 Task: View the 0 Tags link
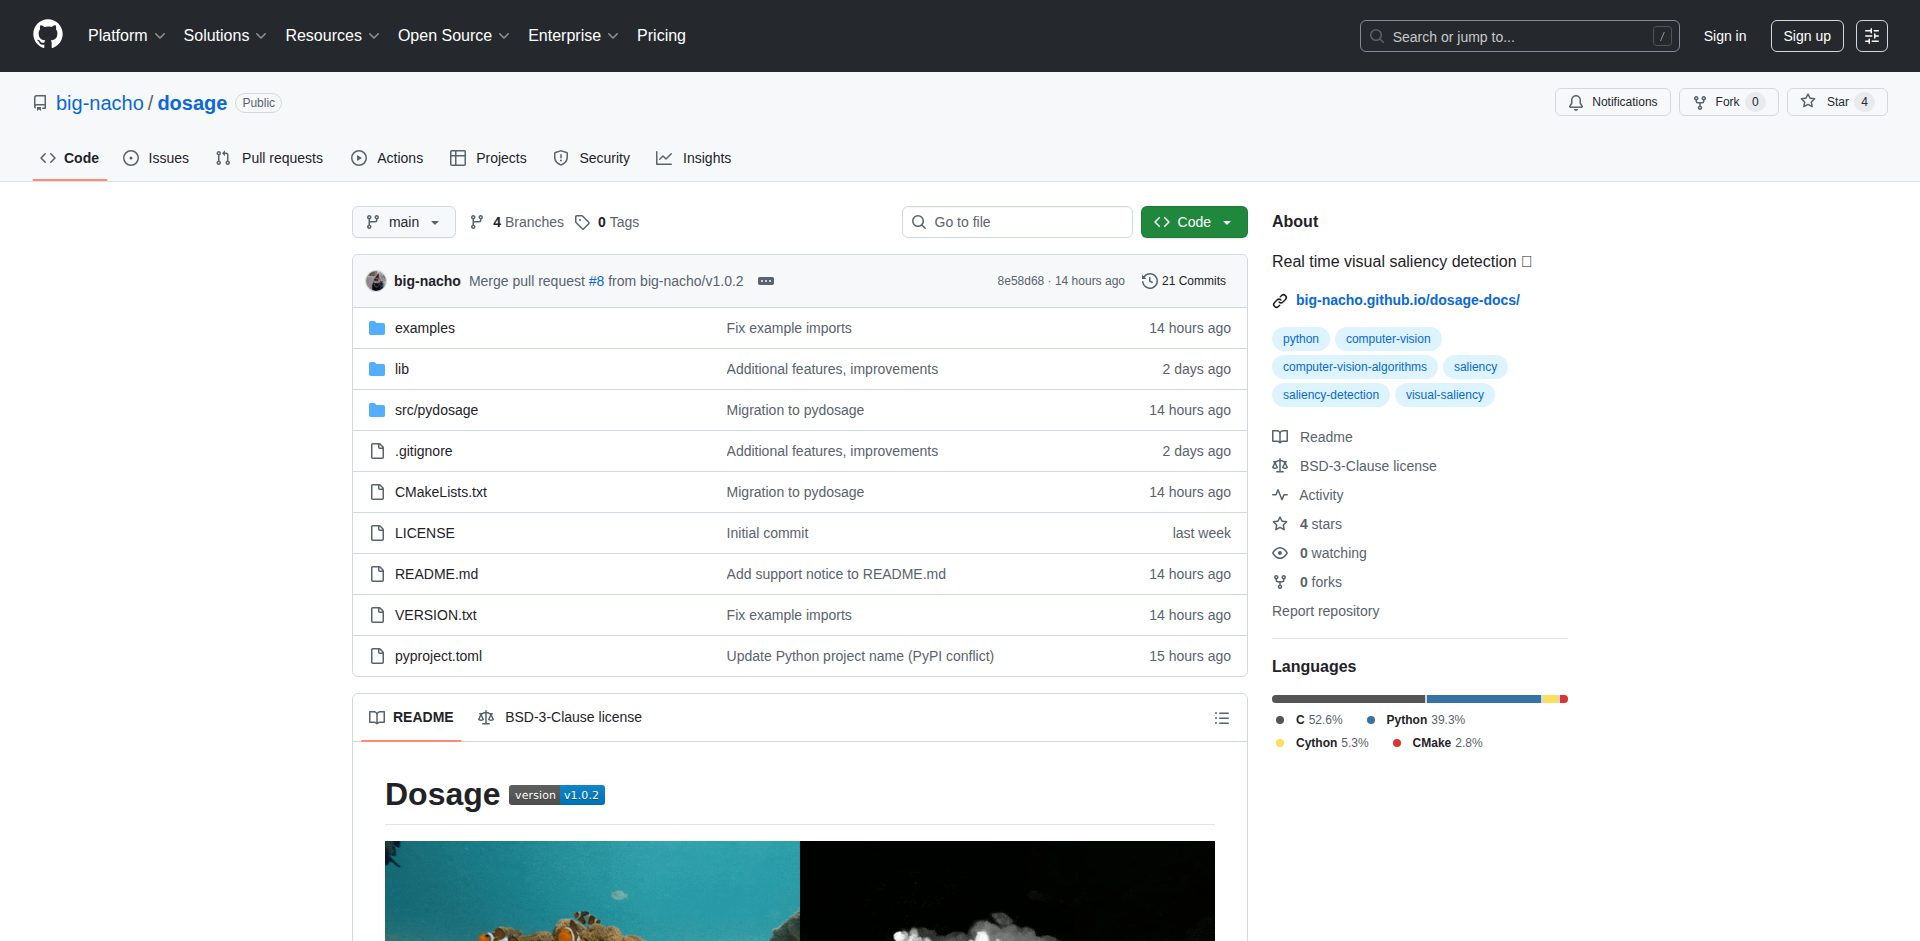pyautogui.click(x=607, y=222)
